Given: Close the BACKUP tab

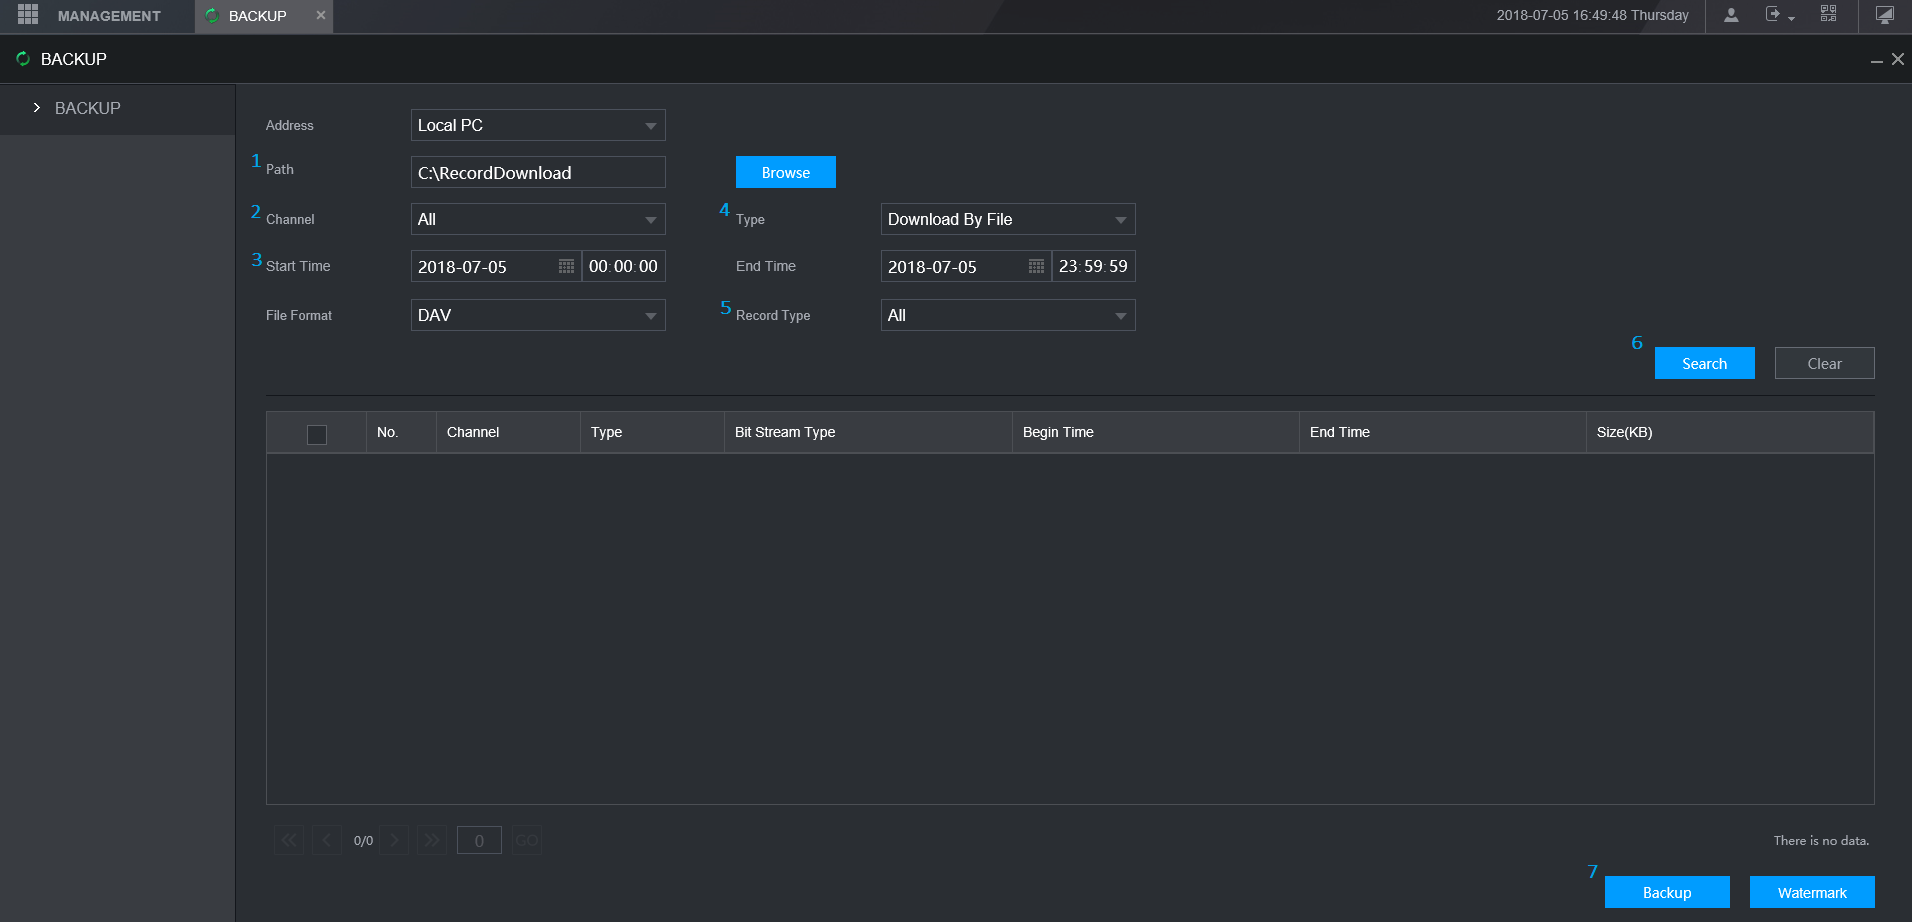Looking at the screenshot, I should tap(321, 15).
